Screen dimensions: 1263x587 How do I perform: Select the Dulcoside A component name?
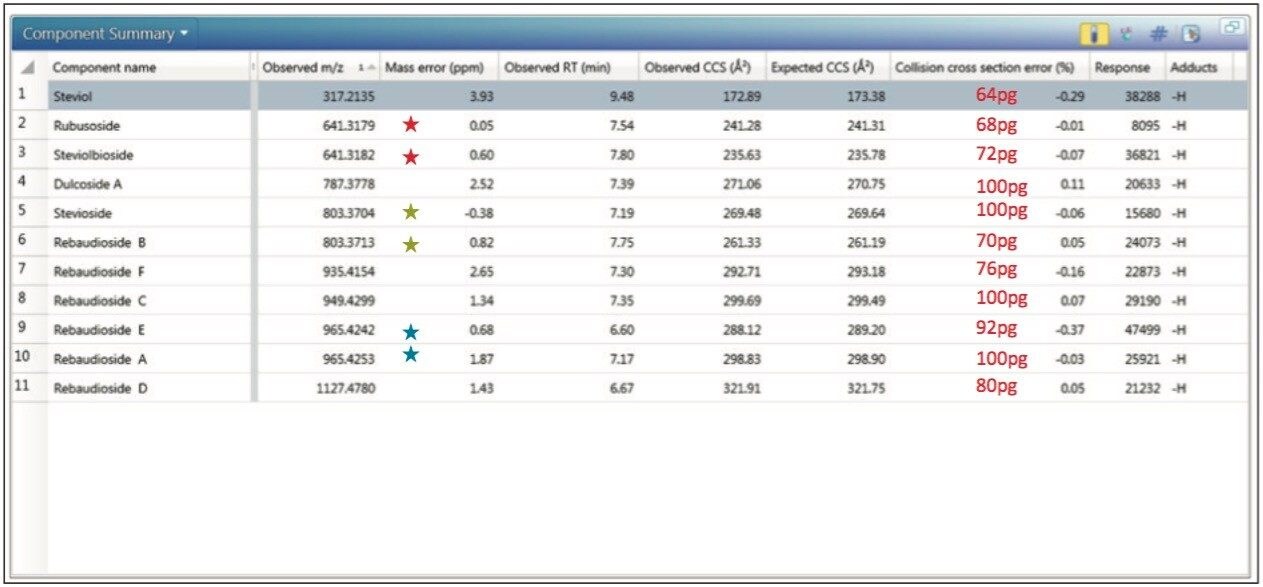87,185
